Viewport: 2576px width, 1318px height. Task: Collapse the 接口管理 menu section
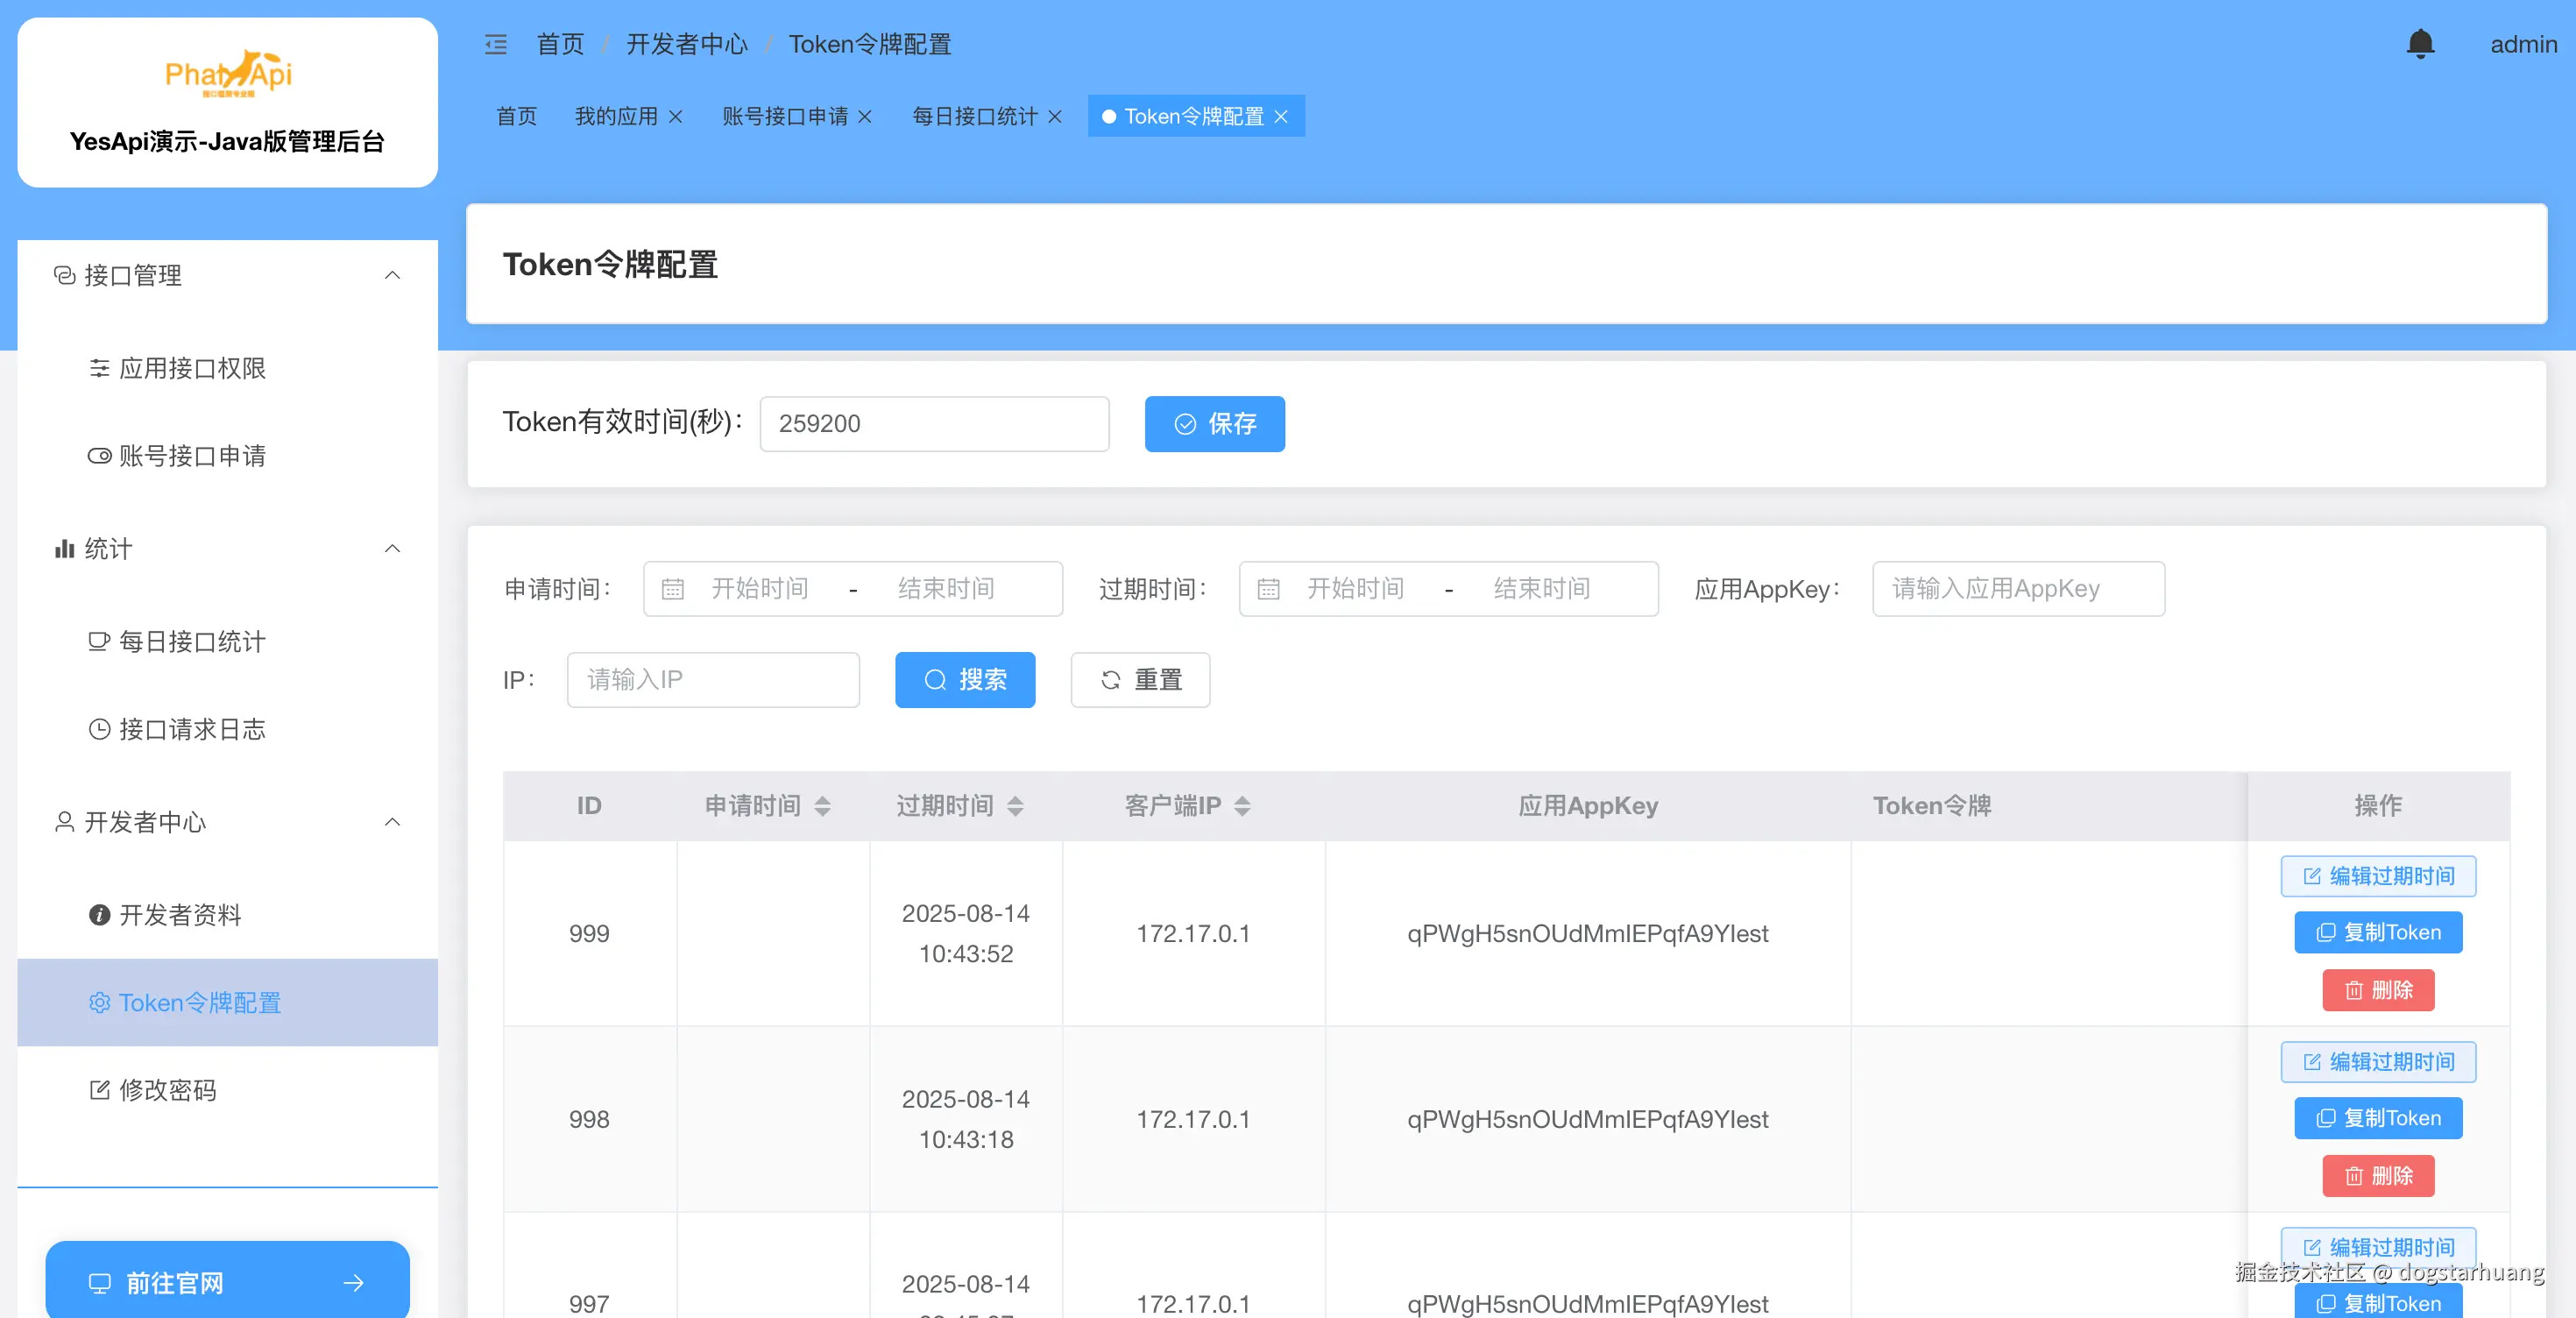393,275
